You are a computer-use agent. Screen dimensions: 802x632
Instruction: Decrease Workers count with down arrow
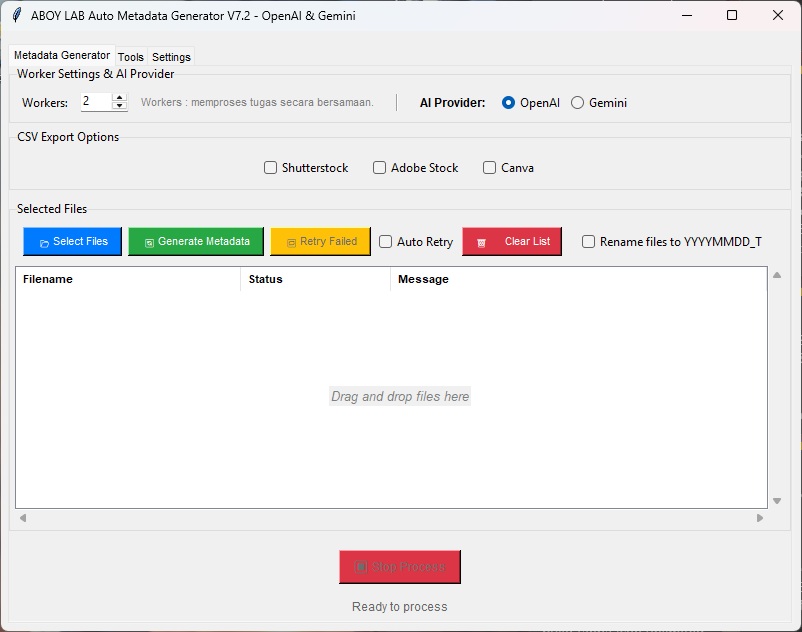[120, 106]
